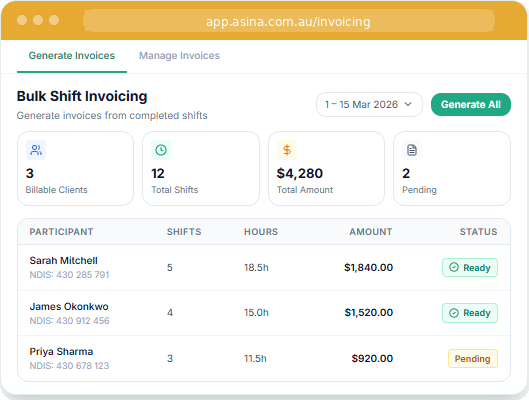The image size is (529, 400).
Task: Sort by the SHIFTS column header
Action: click(x=184, y=232)
